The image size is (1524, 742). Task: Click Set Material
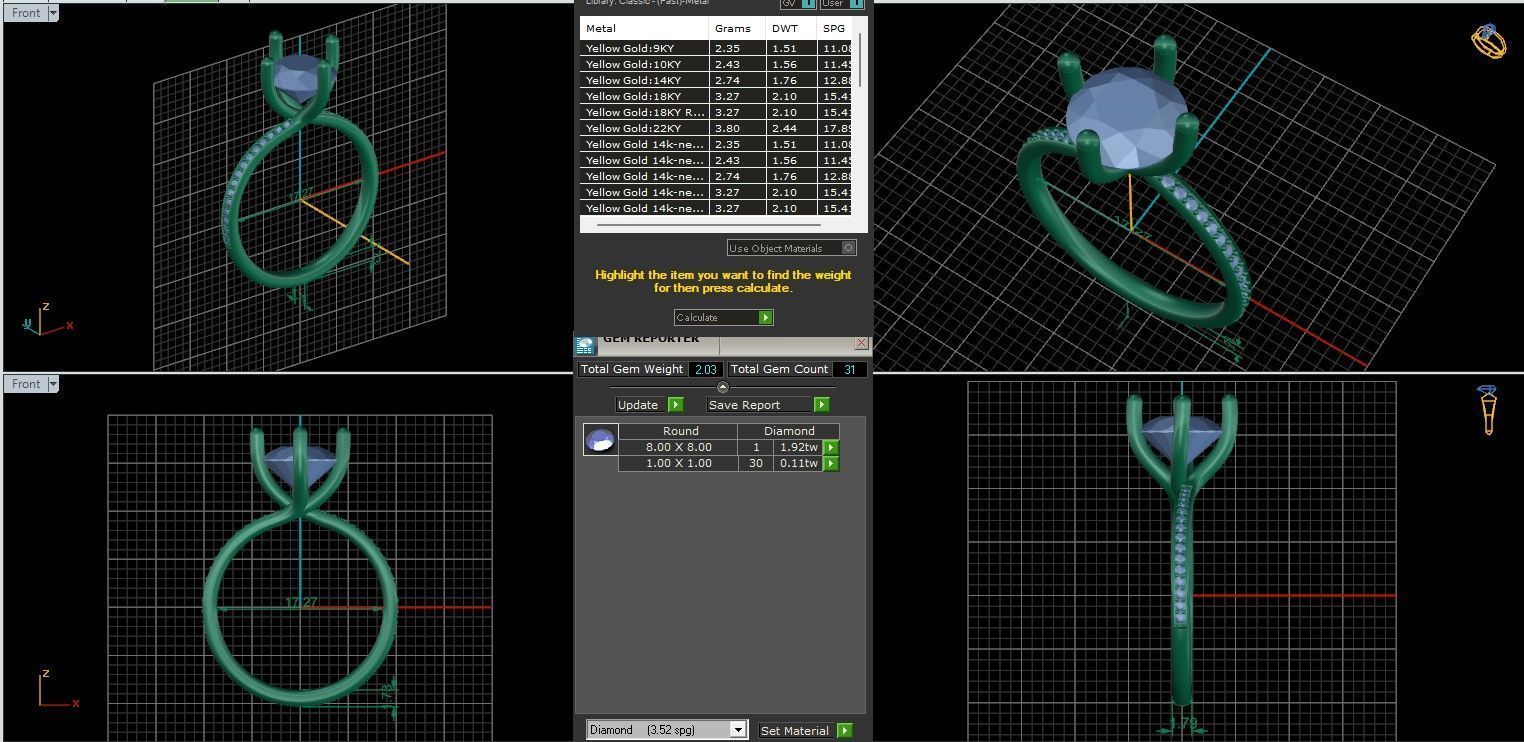805,731
